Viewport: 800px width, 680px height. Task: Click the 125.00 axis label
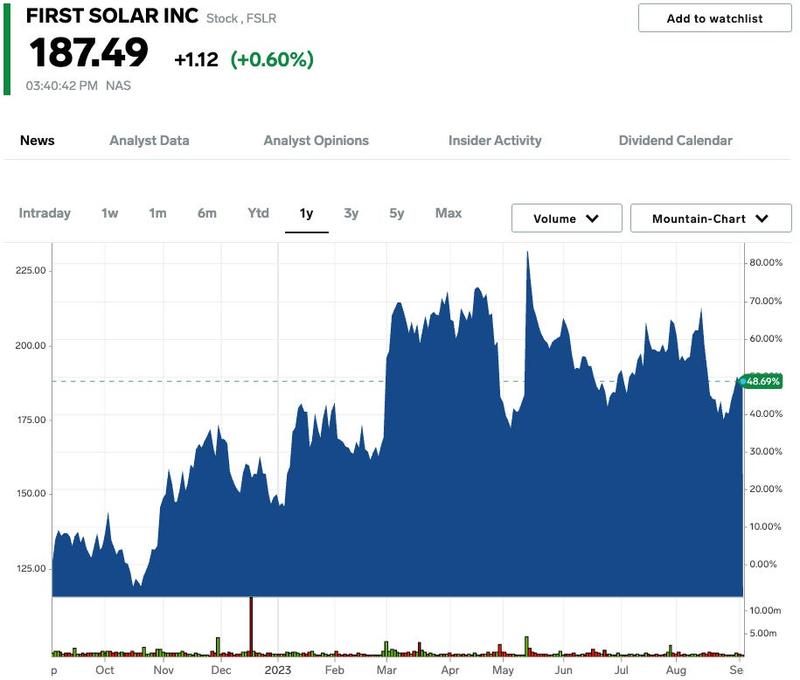tap(31, 568)
